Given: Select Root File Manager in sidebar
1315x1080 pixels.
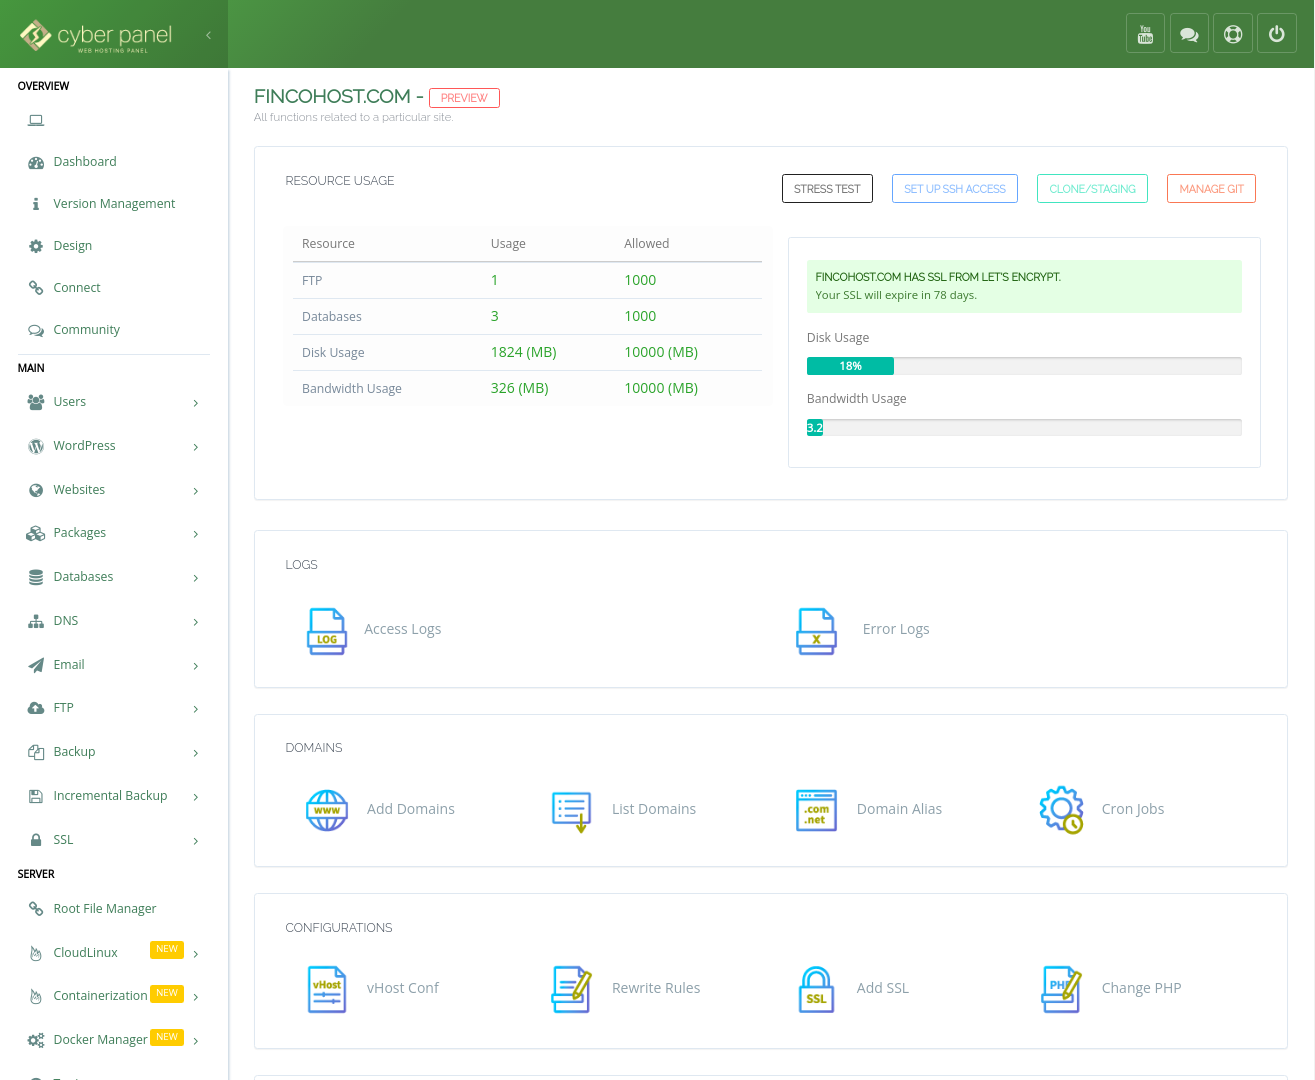Looking at the screenshot, I should click(104, 909).
